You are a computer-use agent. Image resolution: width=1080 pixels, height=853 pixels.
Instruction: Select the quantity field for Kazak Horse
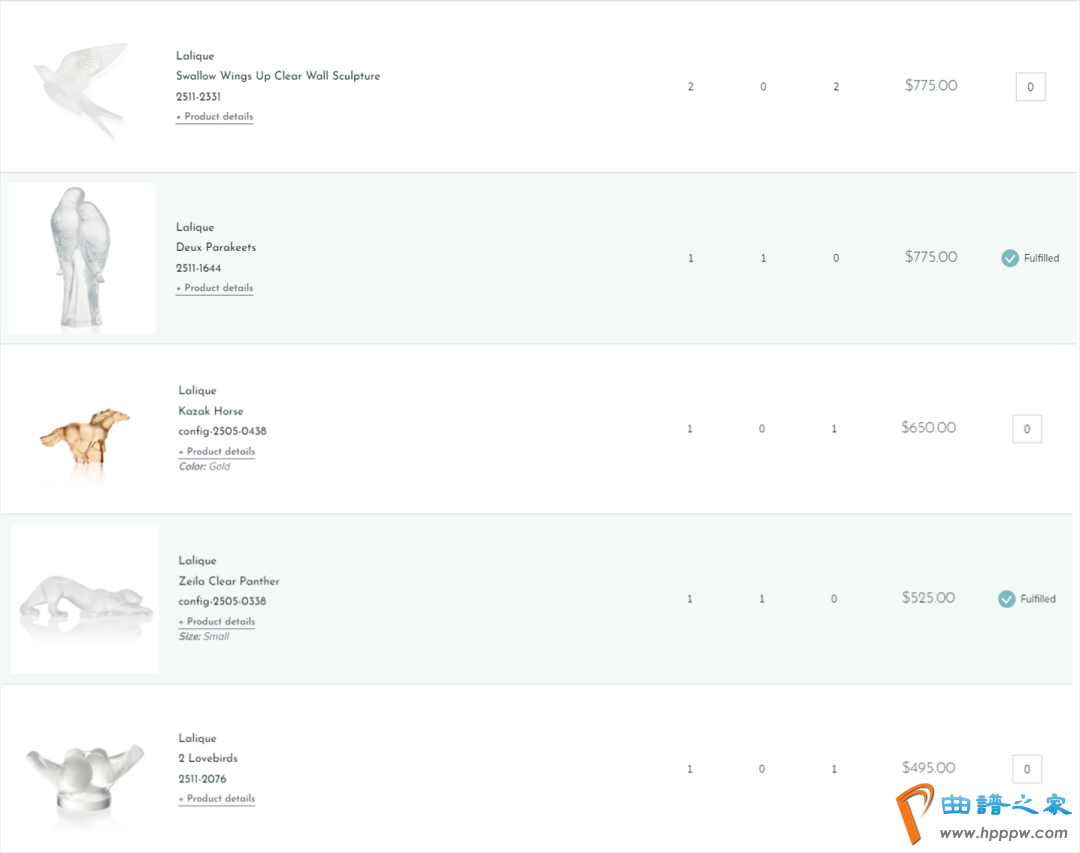click(1027, 429)
